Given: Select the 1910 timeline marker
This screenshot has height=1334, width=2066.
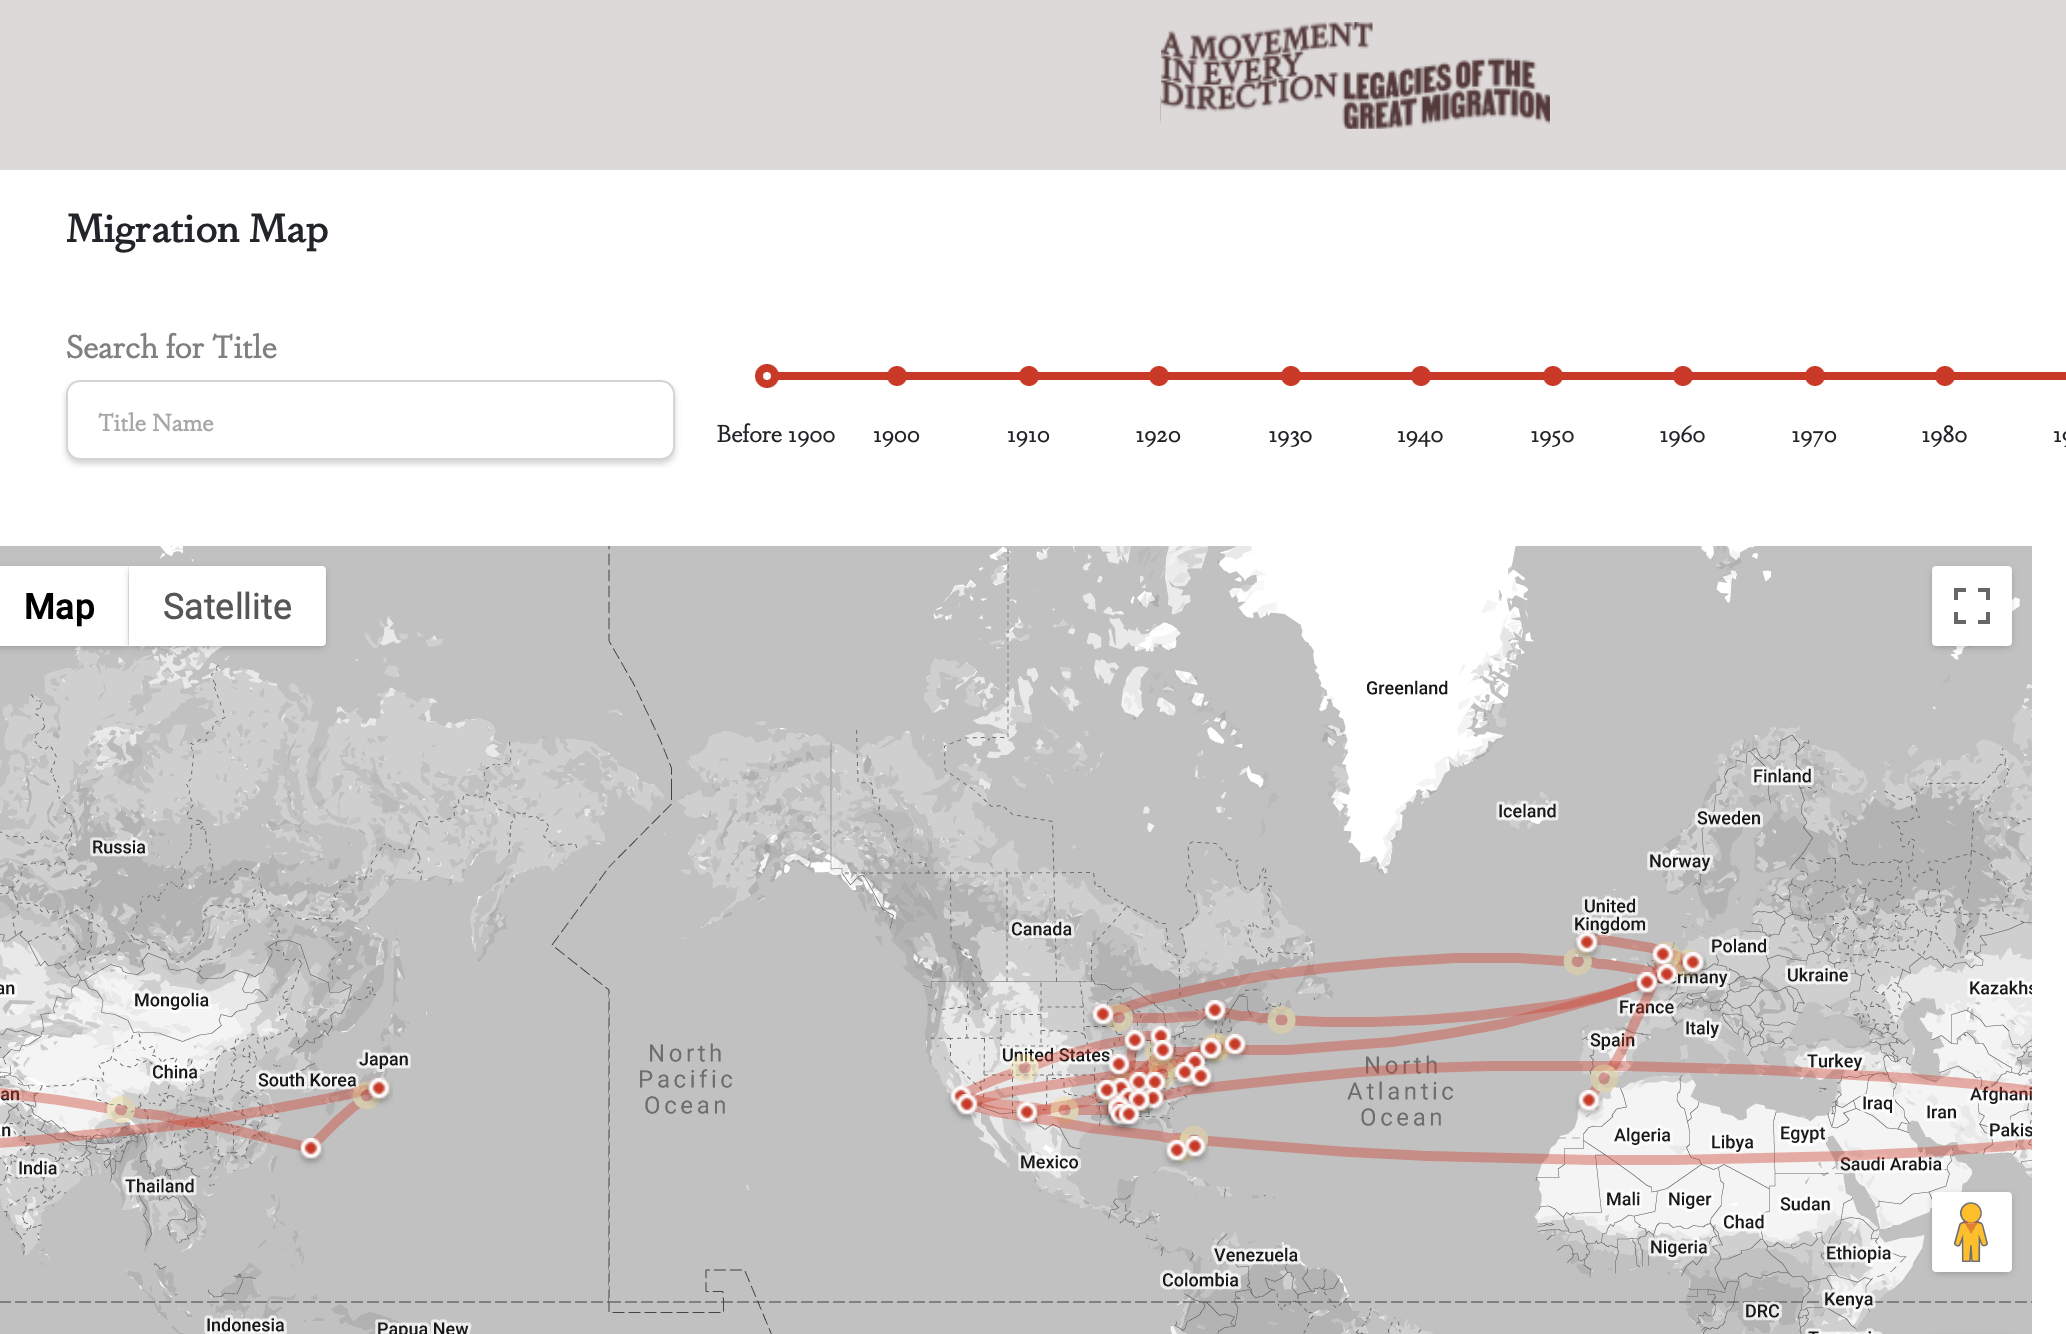Looking at the screenshot, I should point(1028,376).
